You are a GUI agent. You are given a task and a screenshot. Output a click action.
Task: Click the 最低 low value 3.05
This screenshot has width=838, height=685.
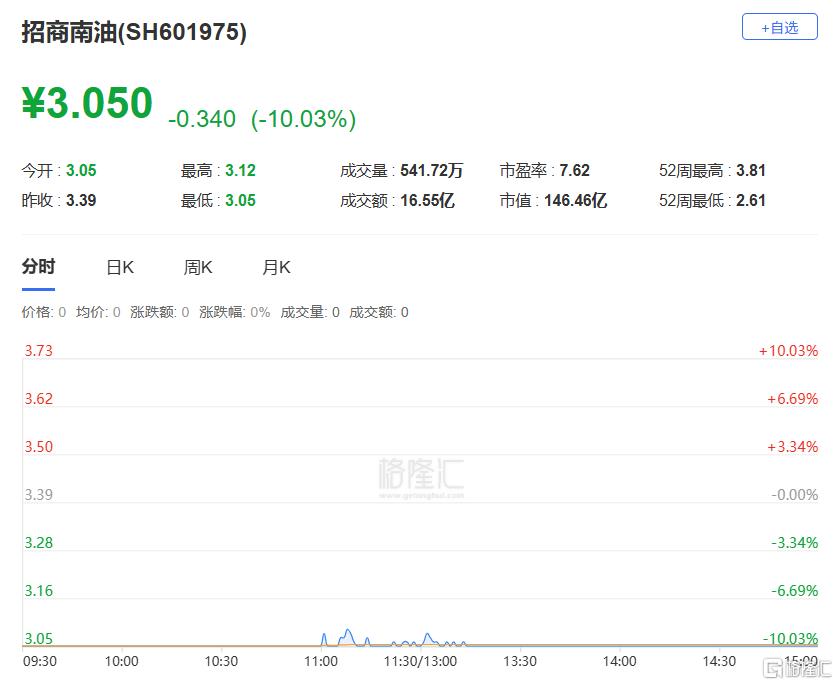point(240,200)
